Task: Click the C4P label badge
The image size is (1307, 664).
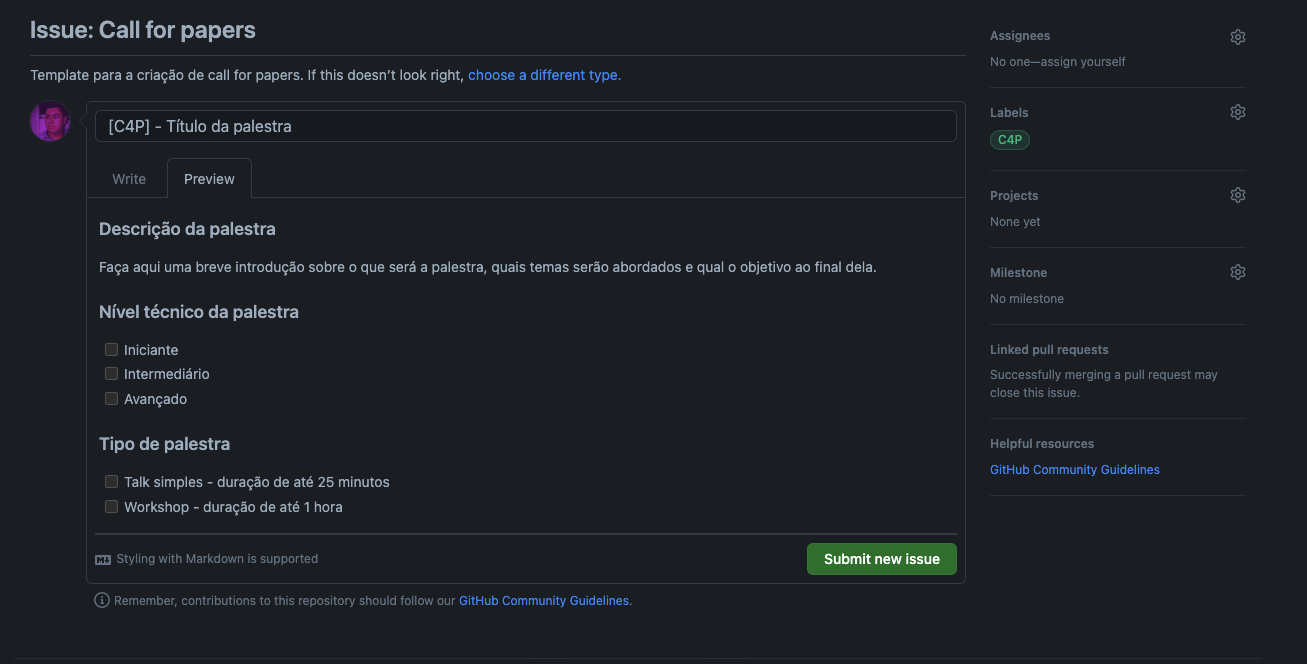Action: point(1010,140)
